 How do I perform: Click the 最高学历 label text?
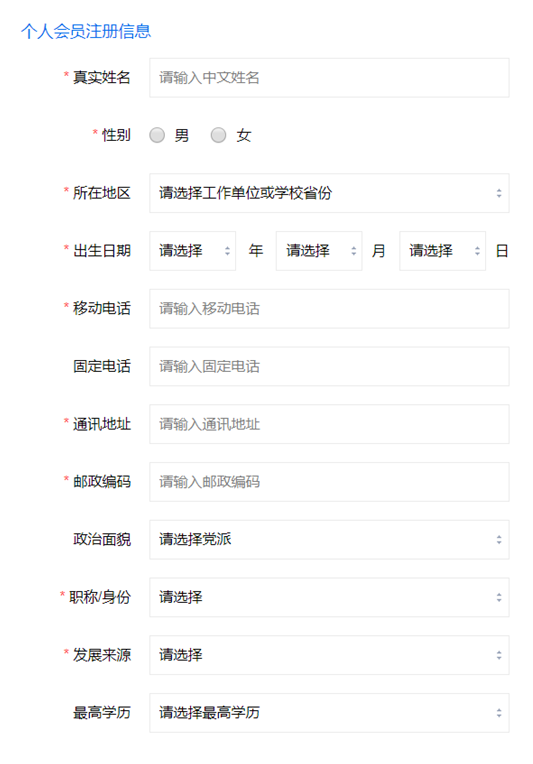(x=102, y=713)
